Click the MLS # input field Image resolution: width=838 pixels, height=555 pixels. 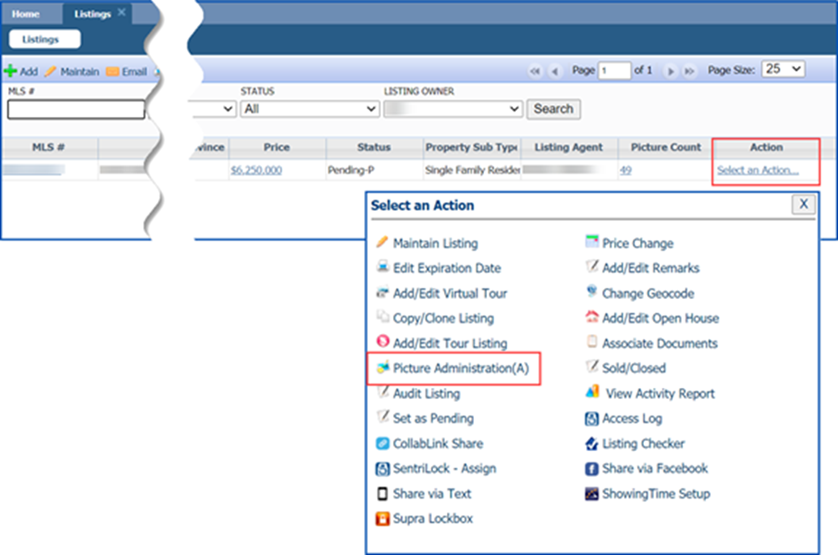tap(76, 109)
